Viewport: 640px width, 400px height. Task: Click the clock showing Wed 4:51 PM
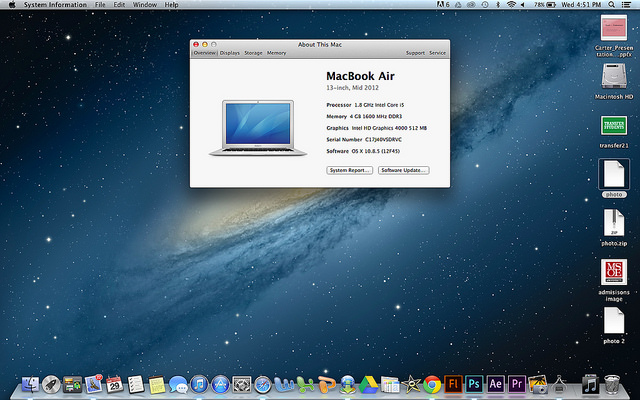[x=581, y=5]
